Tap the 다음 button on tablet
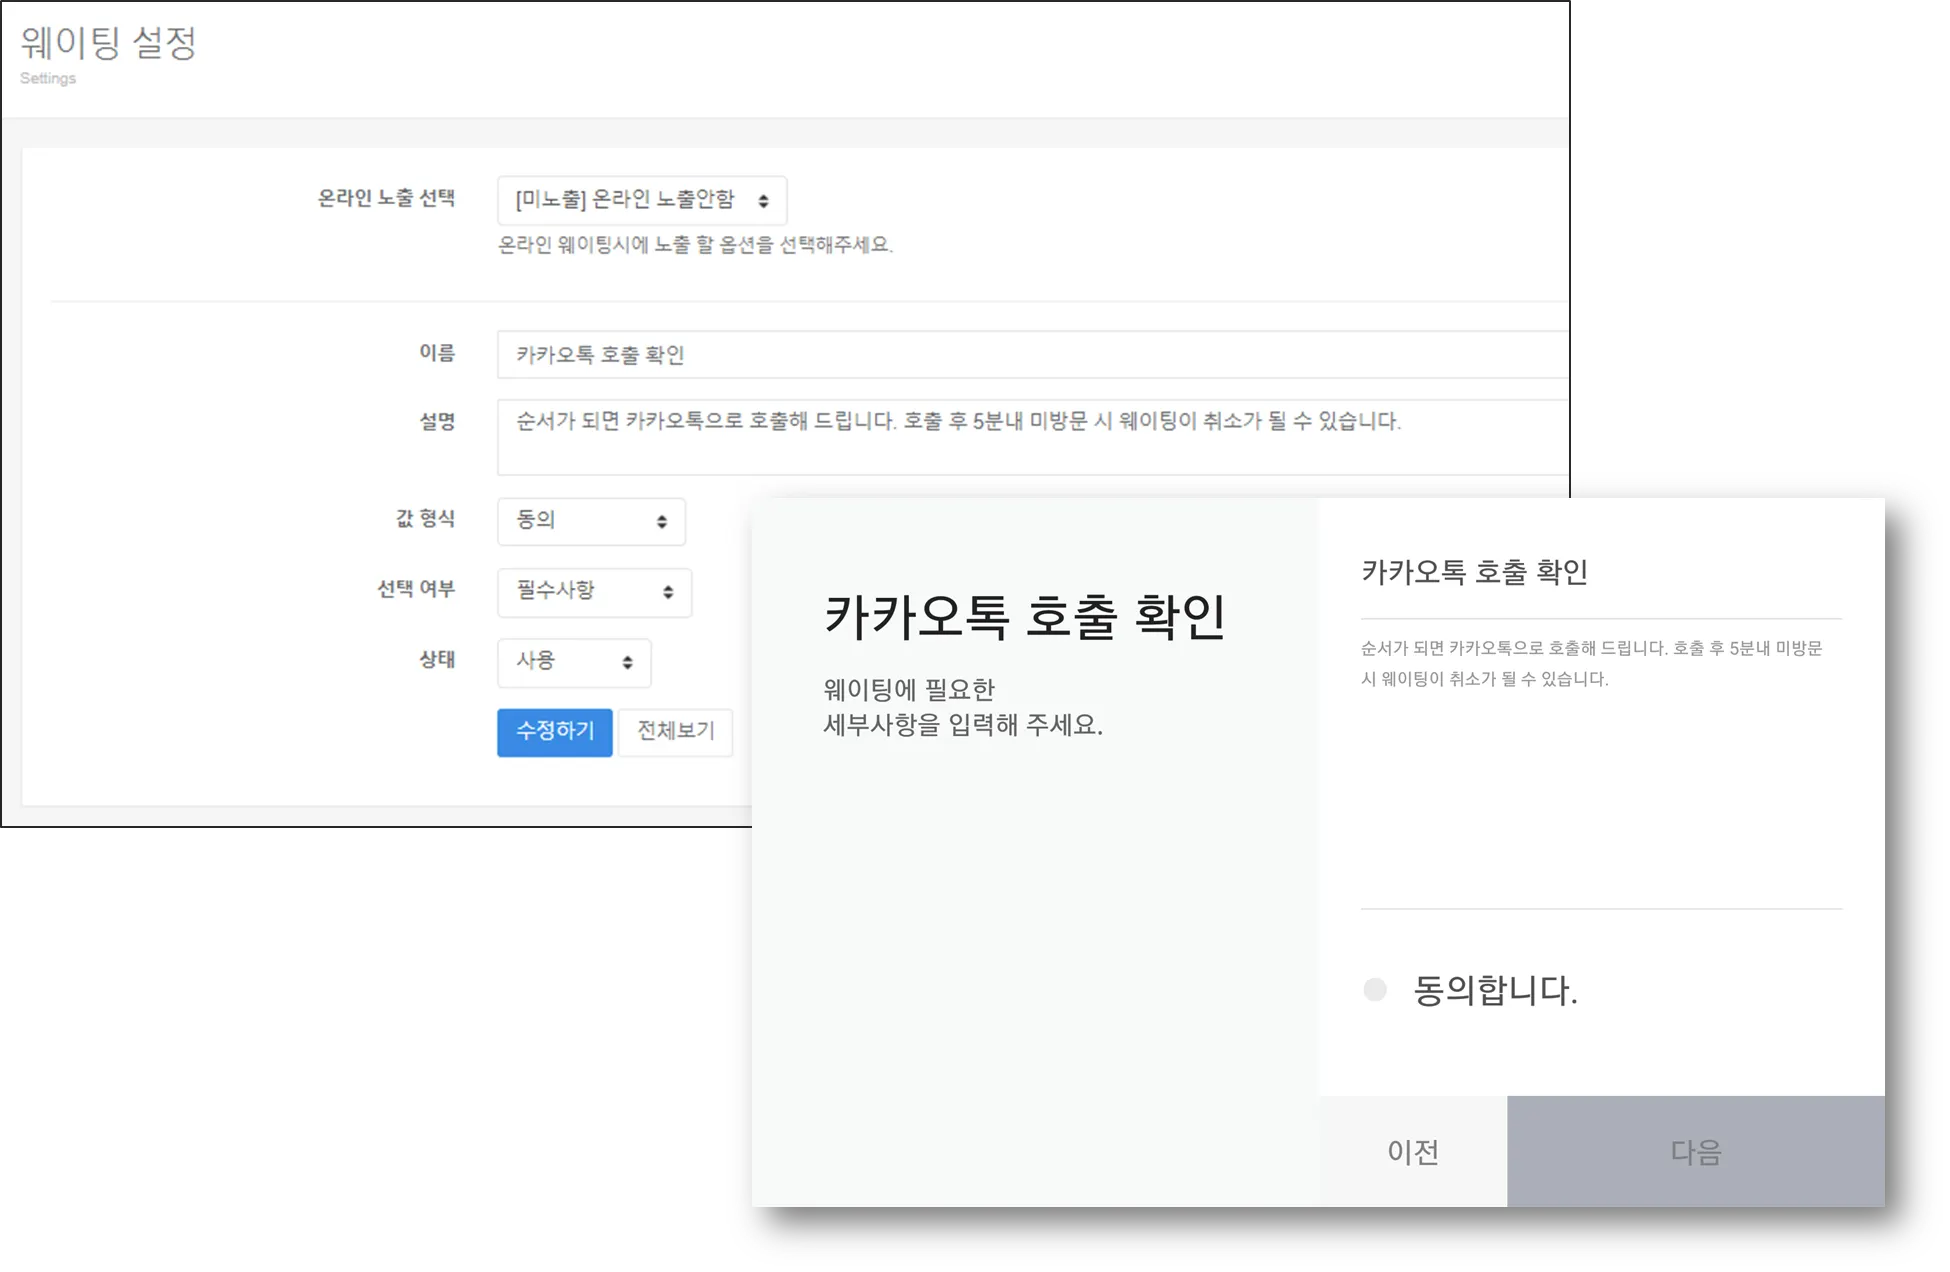The height and width of the screenshot is (1272, 1950). pos(1695,1152)
